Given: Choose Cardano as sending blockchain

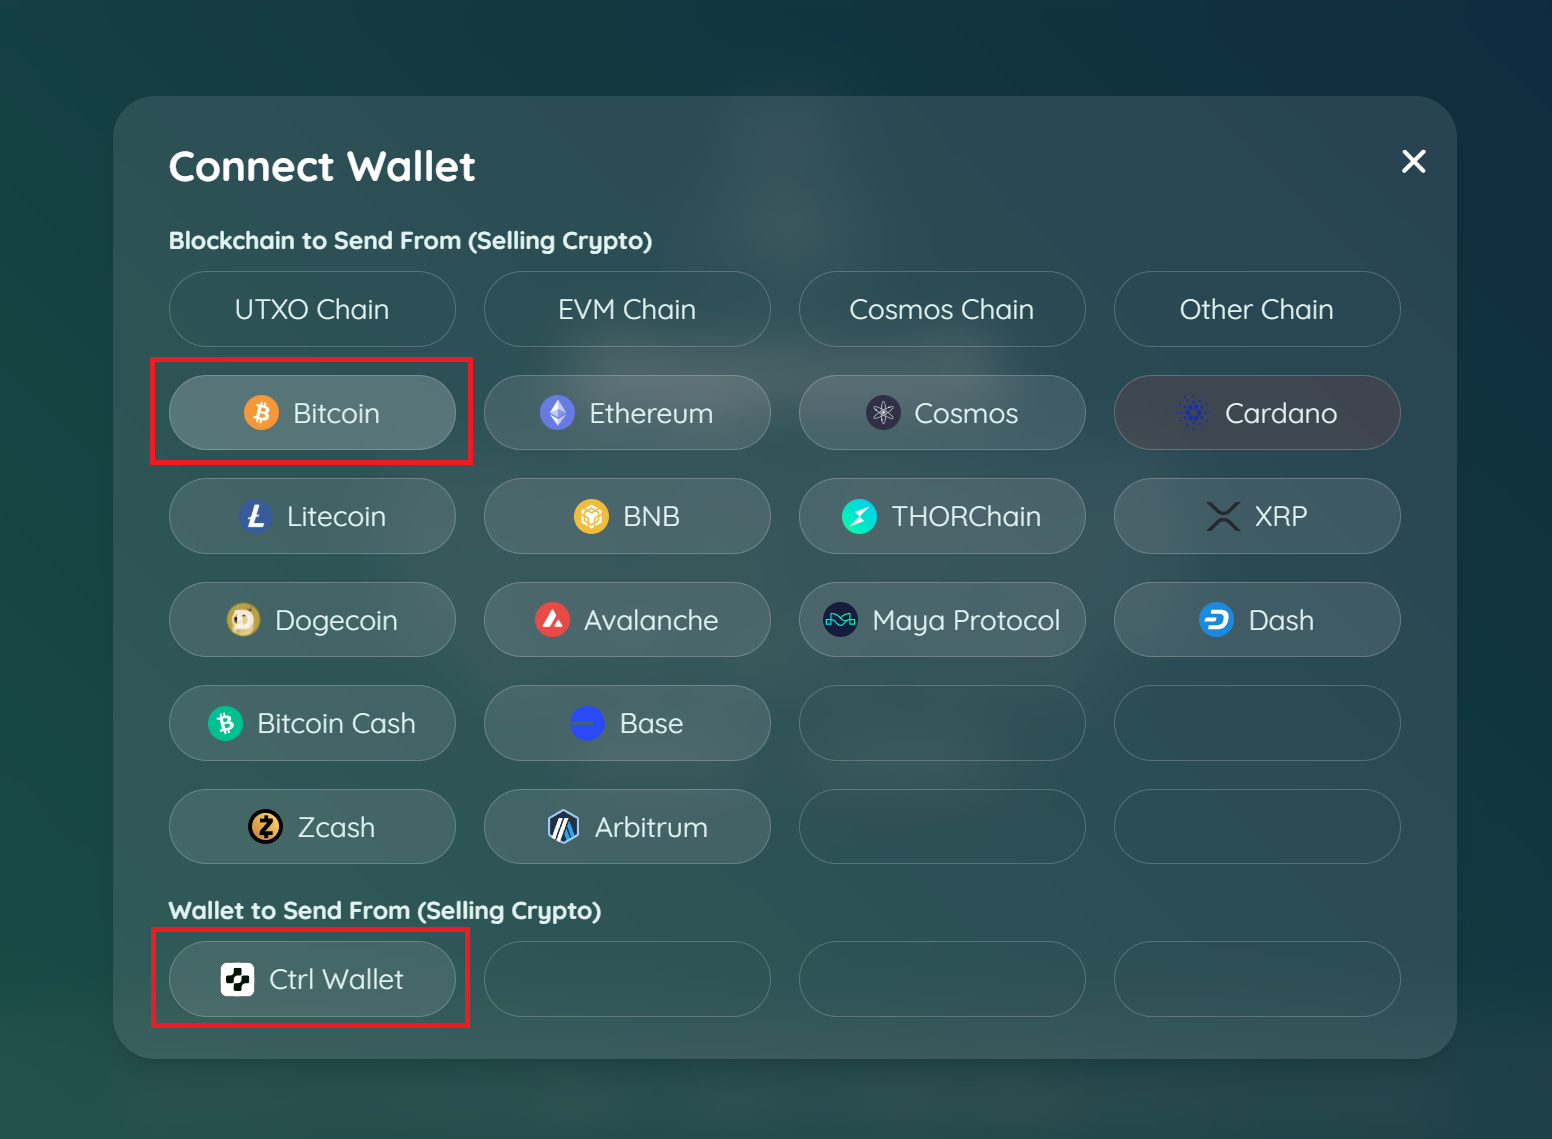Looking at the screenshot, I should (1257, 413).
